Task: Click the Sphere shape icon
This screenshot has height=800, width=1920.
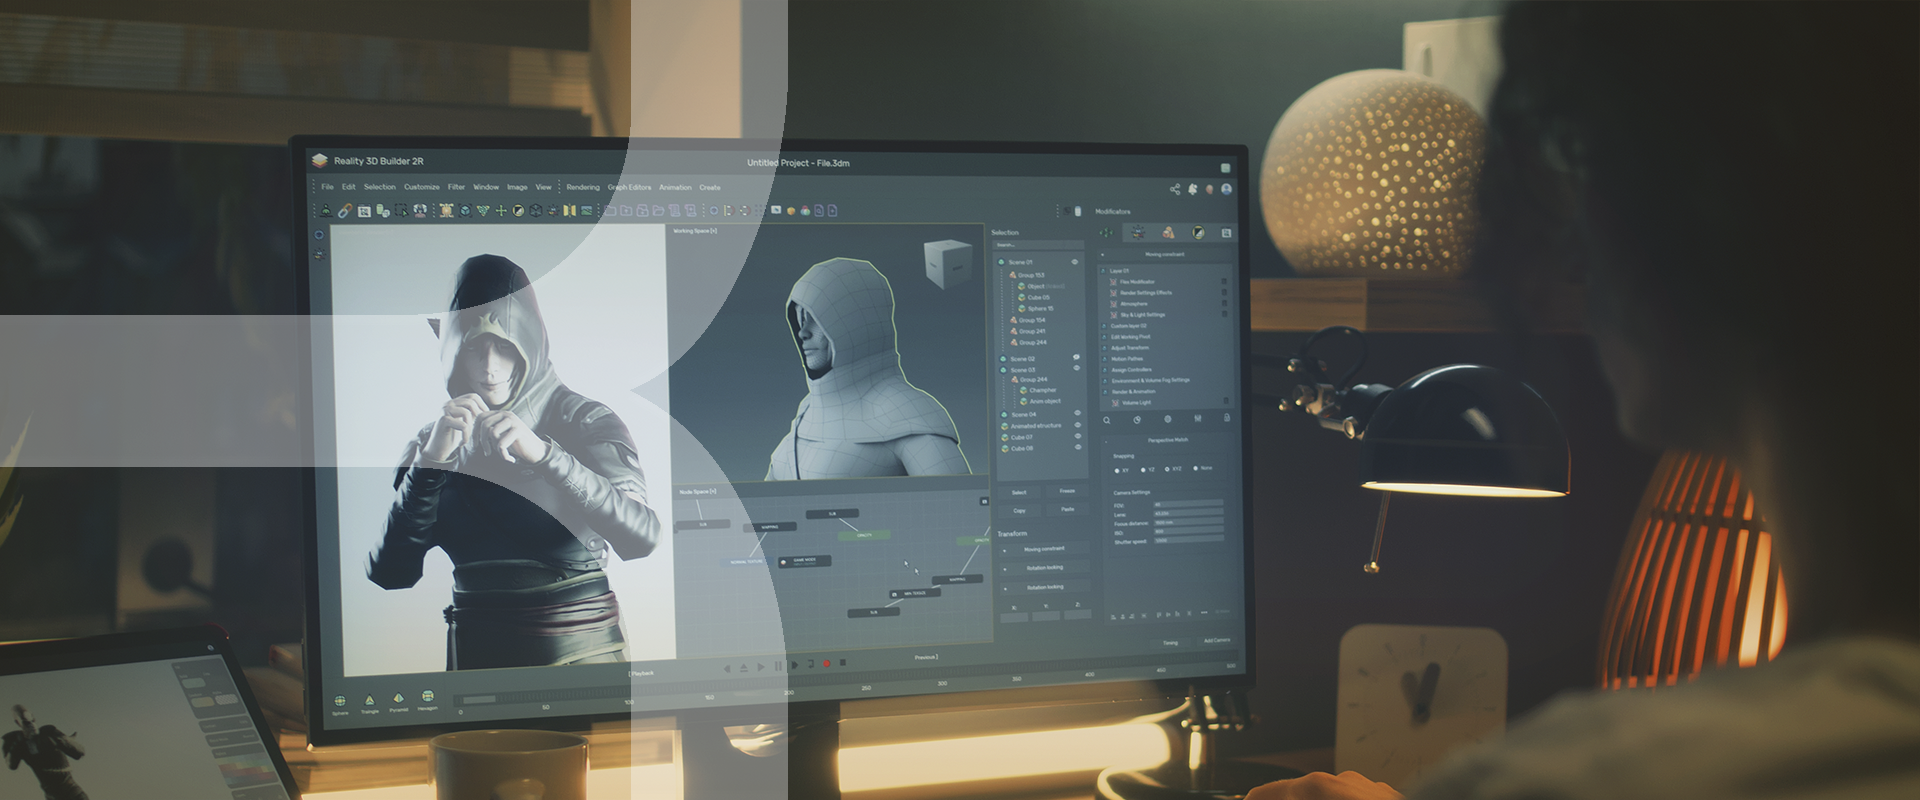Action: (340, 701)
